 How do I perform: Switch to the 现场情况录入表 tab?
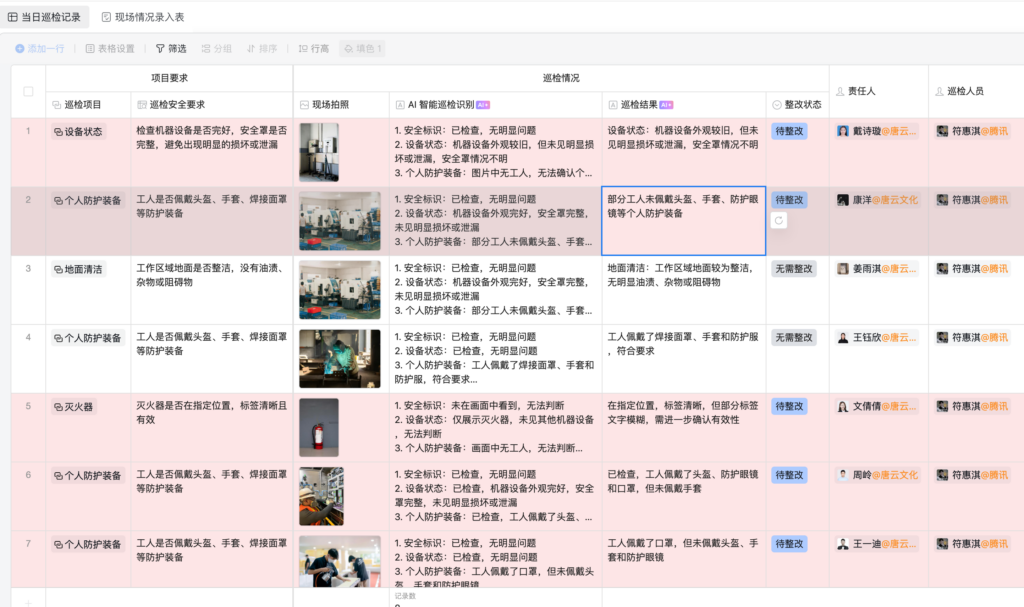click(x=142, y=17)
